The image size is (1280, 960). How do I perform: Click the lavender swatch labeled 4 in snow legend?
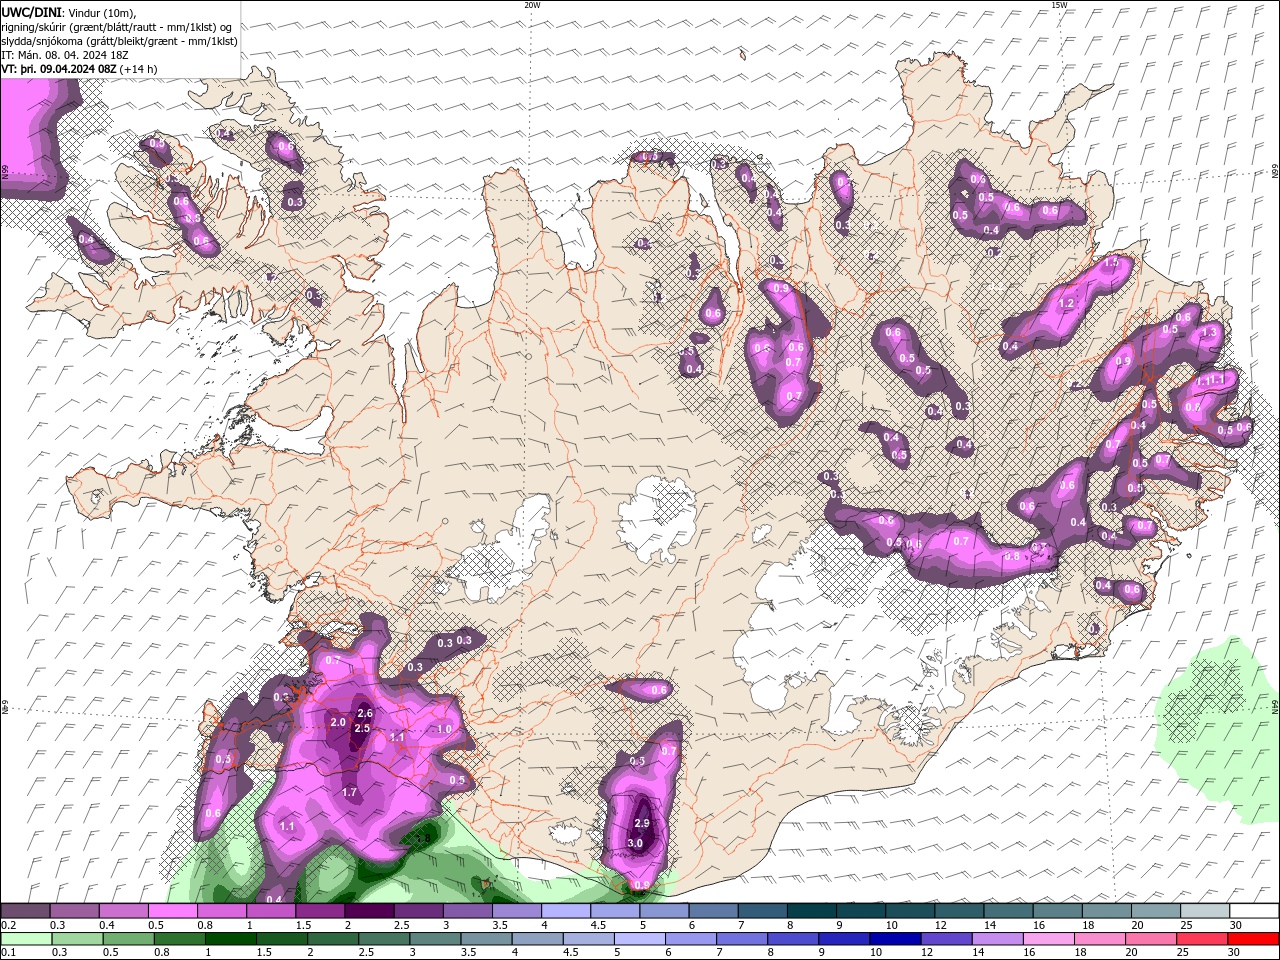click(x=566, y=911)
